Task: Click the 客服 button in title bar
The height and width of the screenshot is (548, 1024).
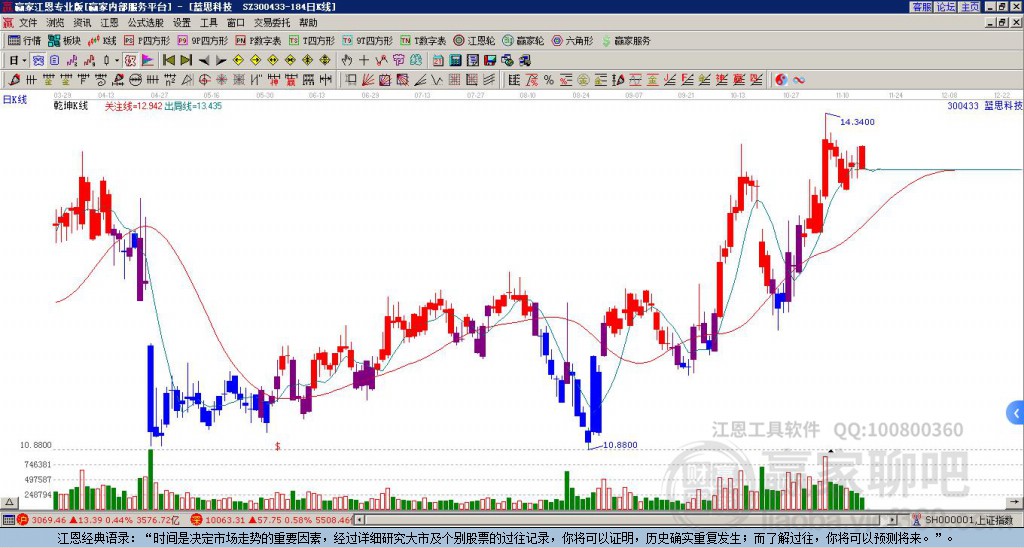Action: (x=921, y=7)
